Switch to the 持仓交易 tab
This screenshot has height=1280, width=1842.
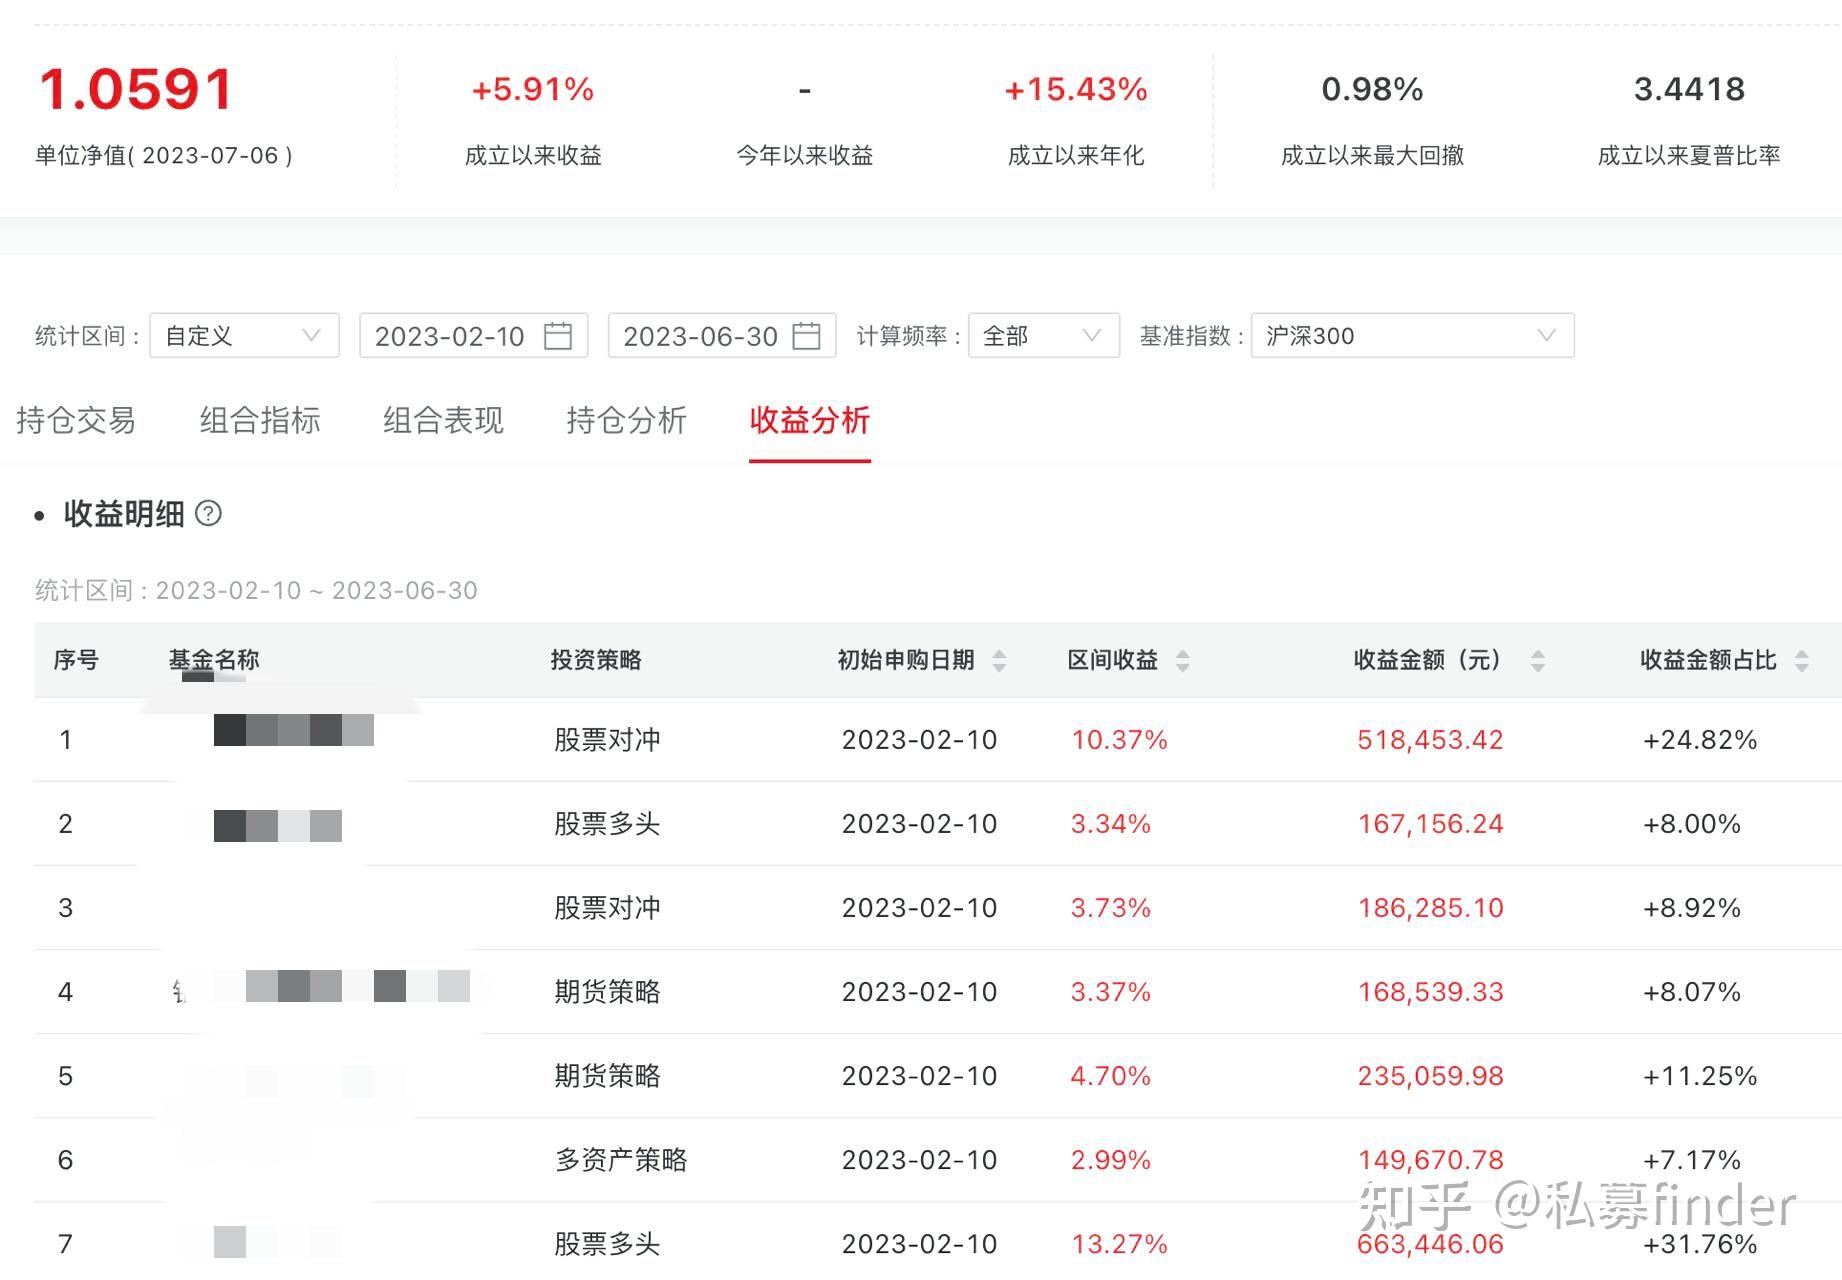point(76,421)
